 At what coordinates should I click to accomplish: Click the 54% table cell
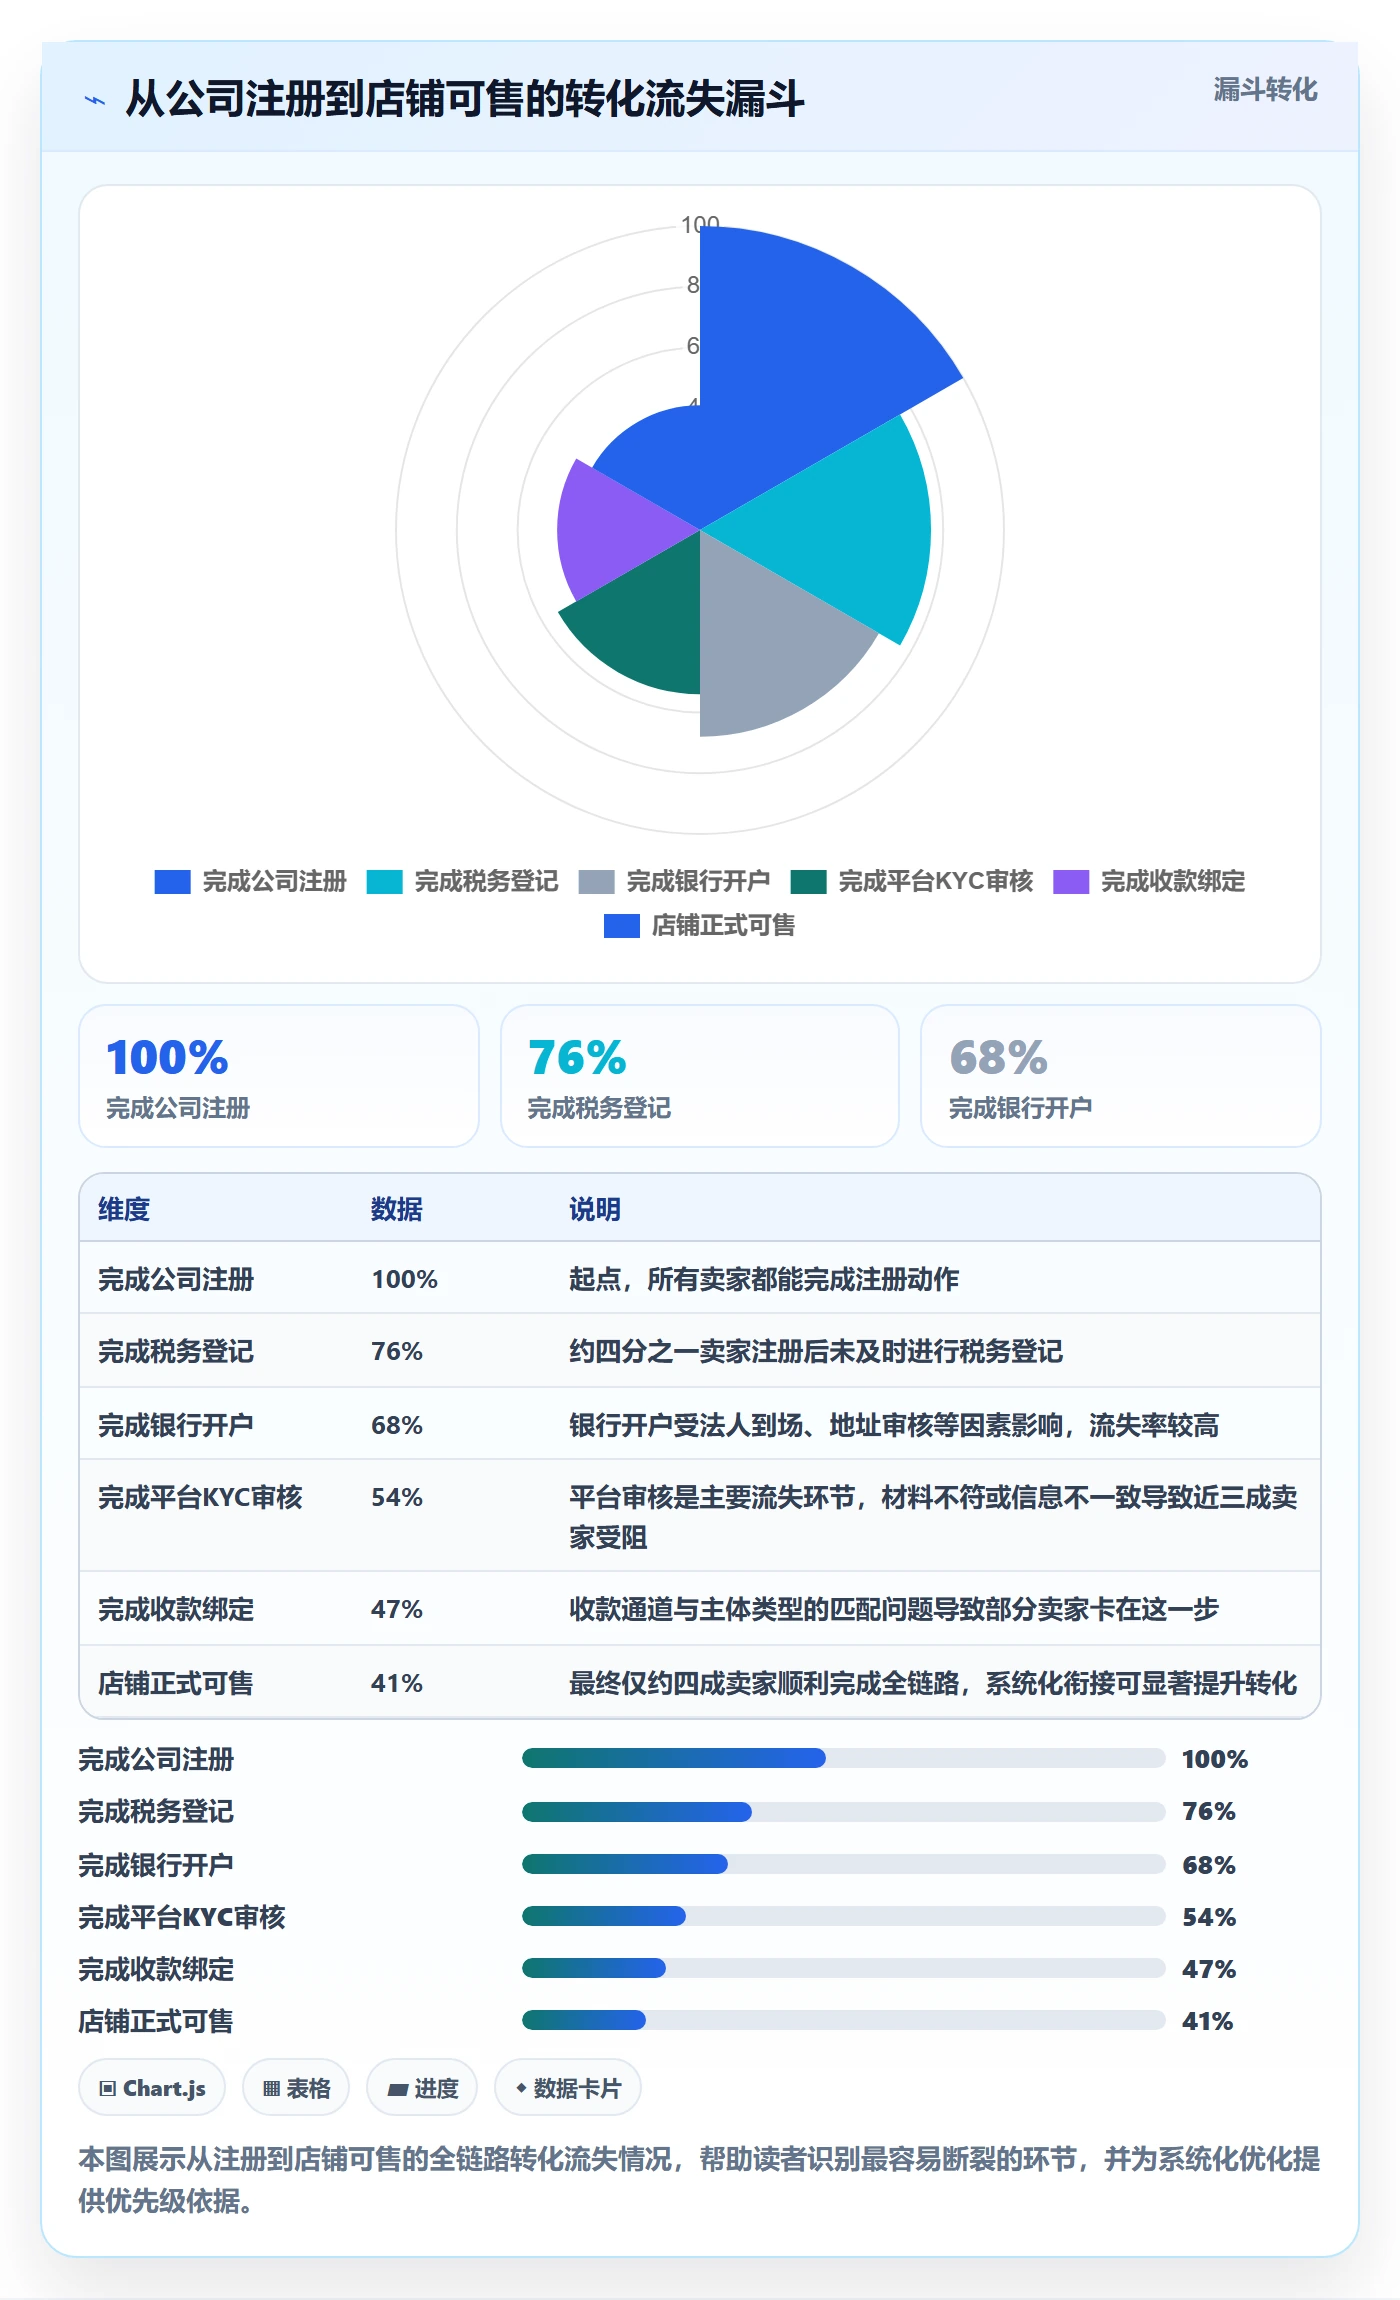coord(397,1497)
